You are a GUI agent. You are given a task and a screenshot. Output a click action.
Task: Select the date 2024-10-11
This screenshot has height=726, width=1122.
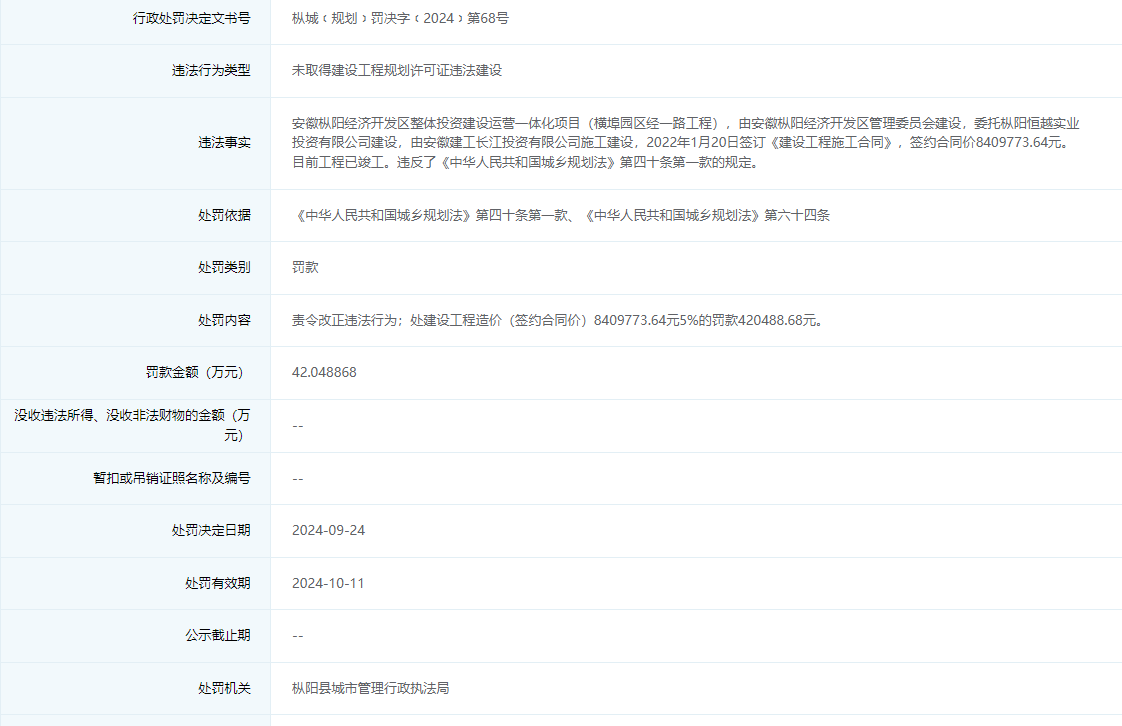pos(328,583)
